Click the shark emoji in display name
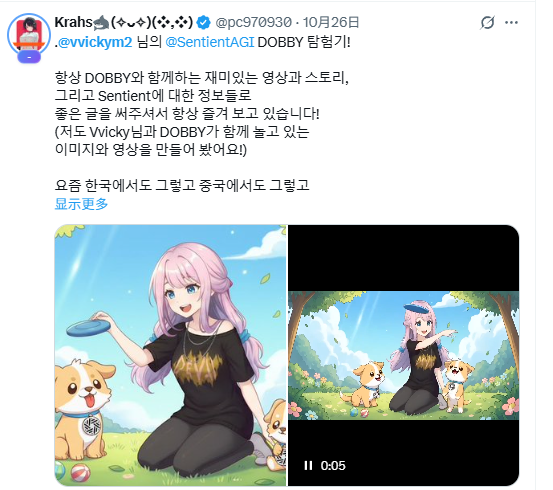553x490 pixels. pos(101,23)
